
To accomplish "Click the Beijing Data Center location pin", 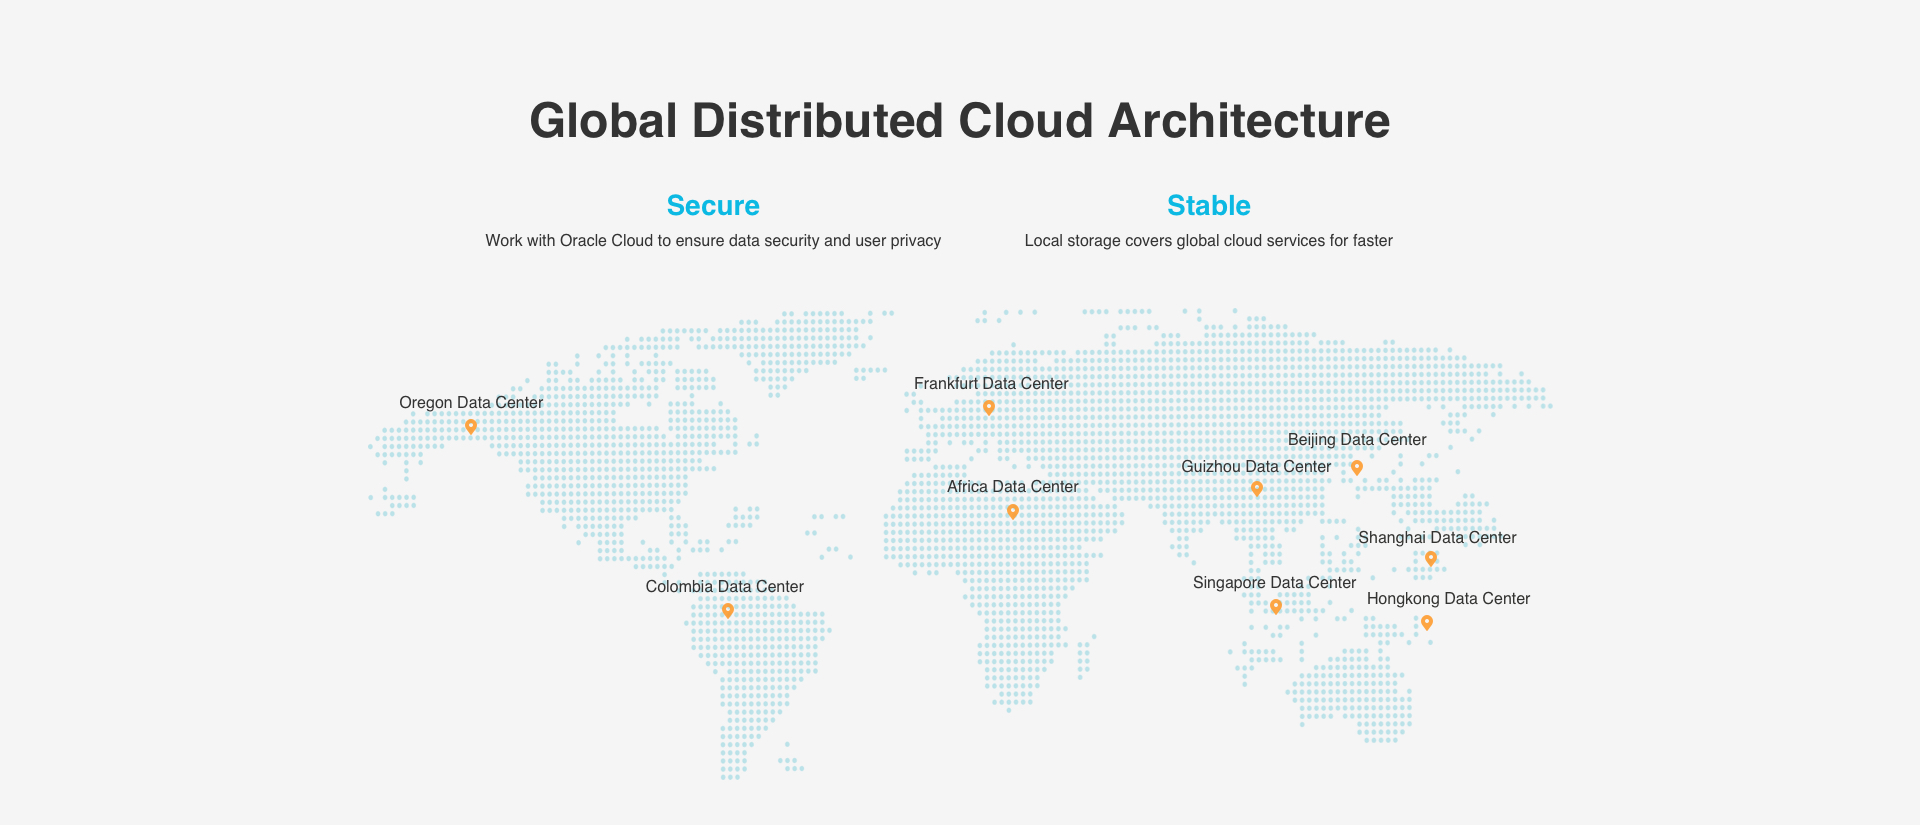I will pos(1357,467).
